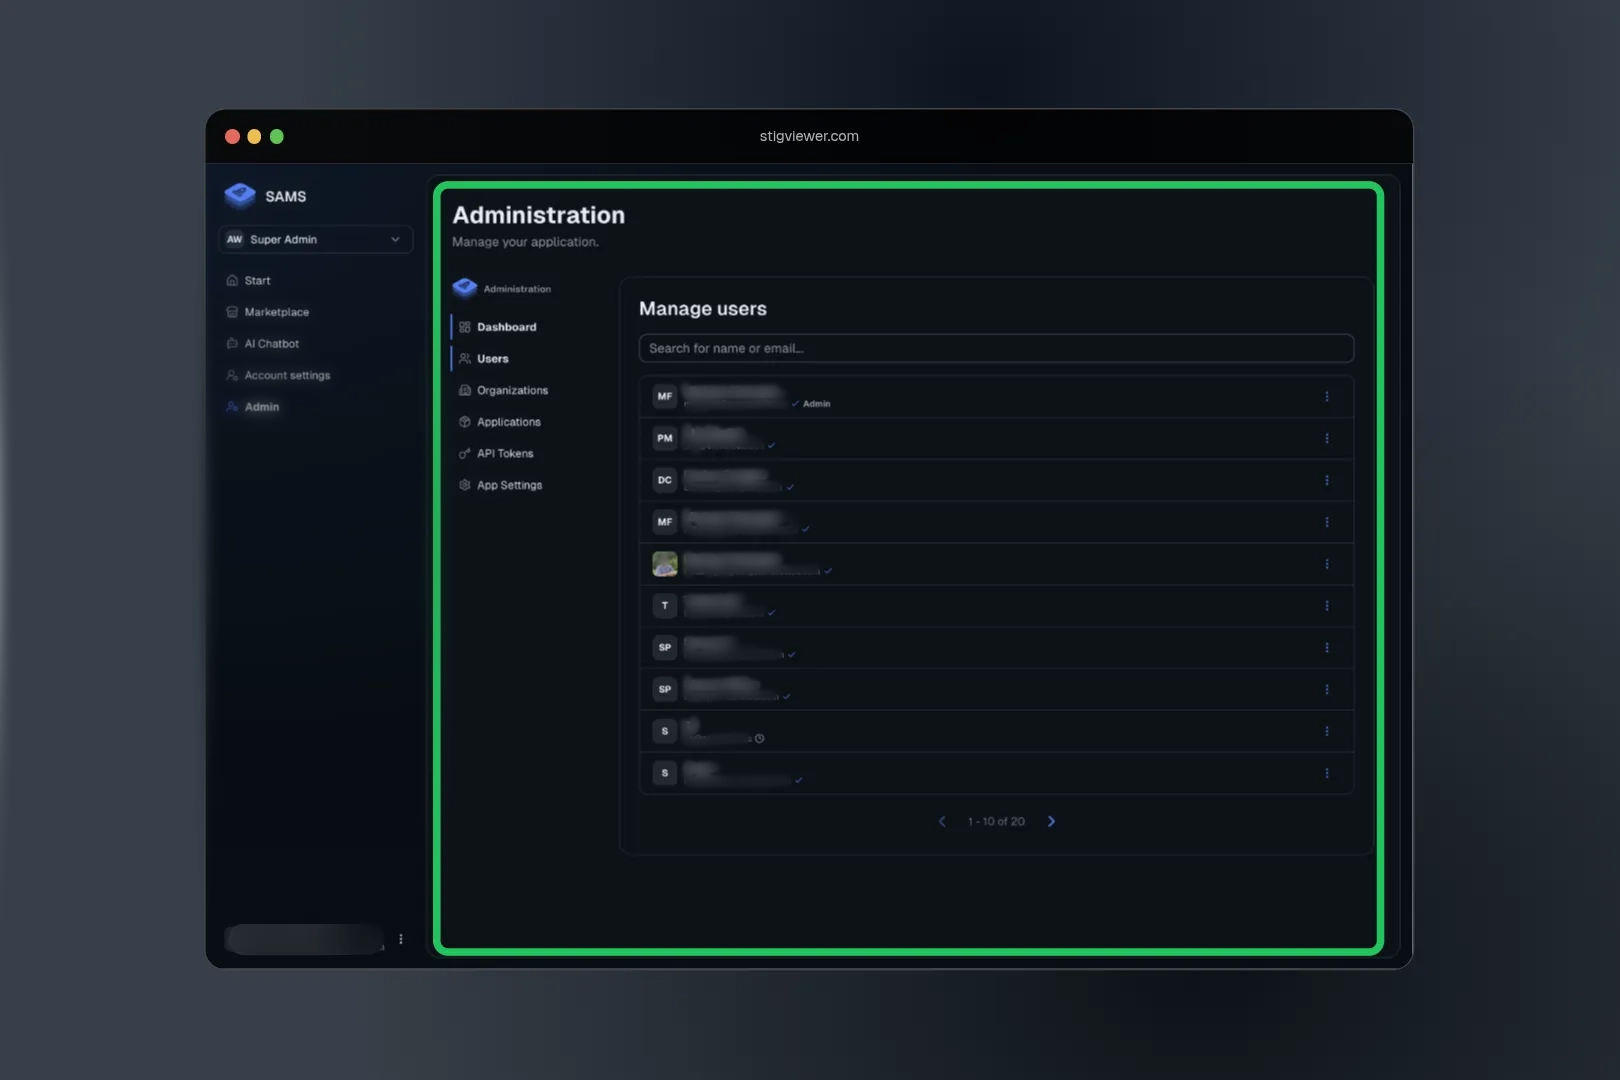The width and height of the screenshot is (1620, 1080).
Task: Open Organizations admin section
Action: [x=512, y=391]
